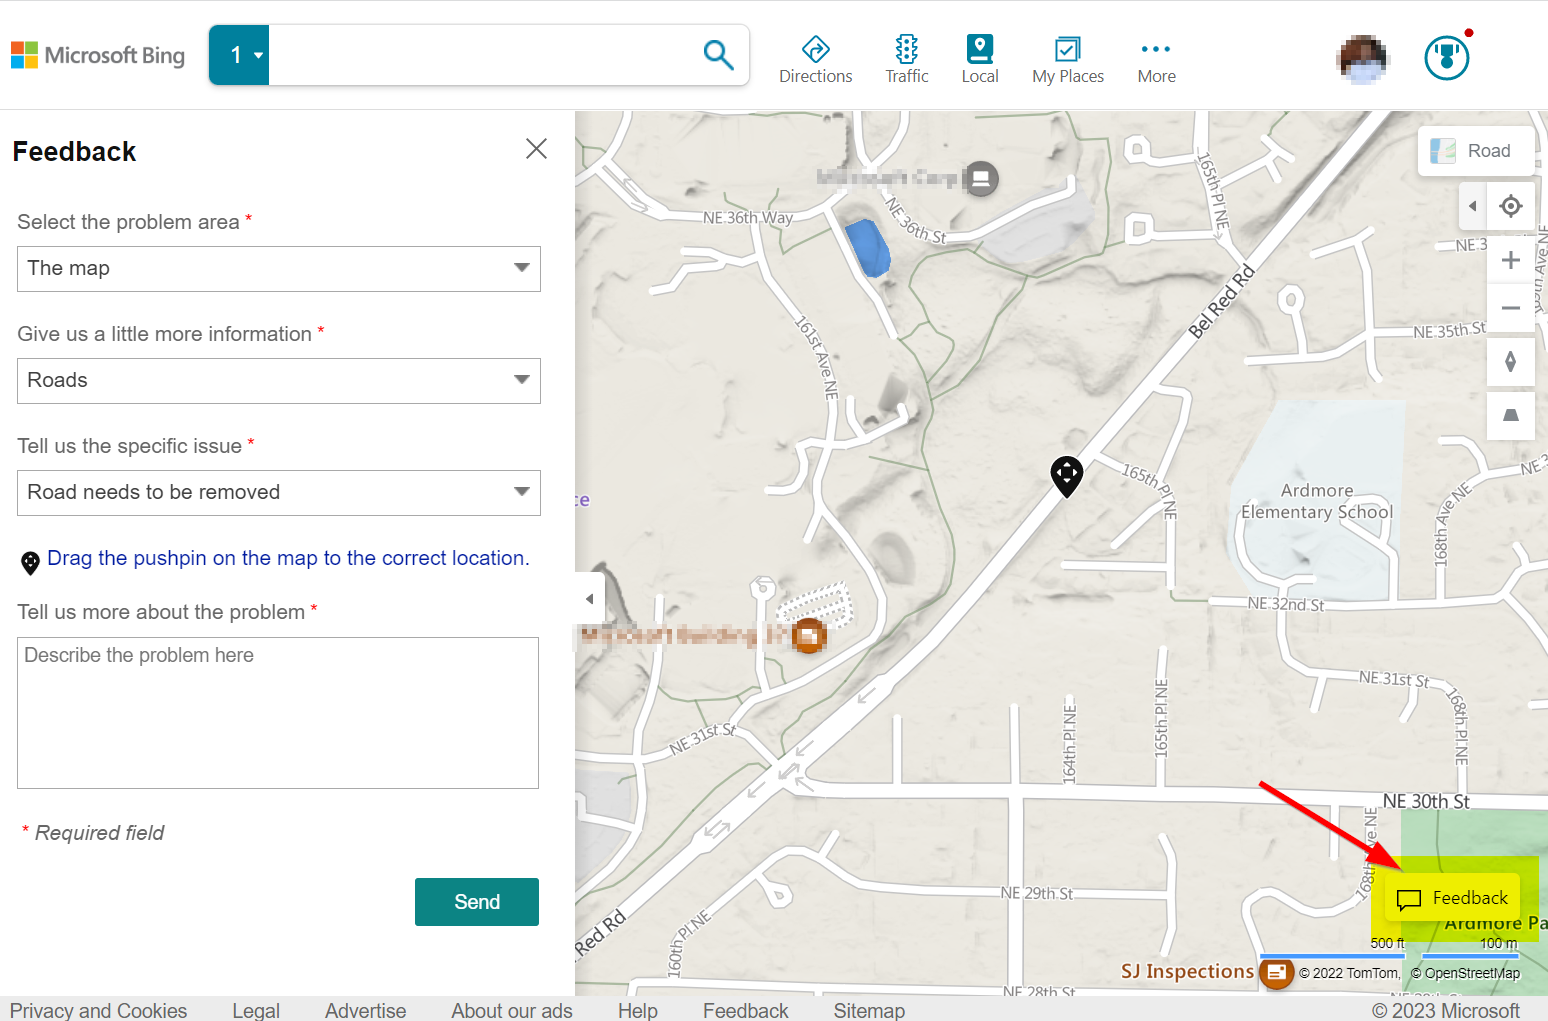Expand the problem area dropdown
The height and width of the screenshot is (1021, 1548).
[x=279, y=269]
